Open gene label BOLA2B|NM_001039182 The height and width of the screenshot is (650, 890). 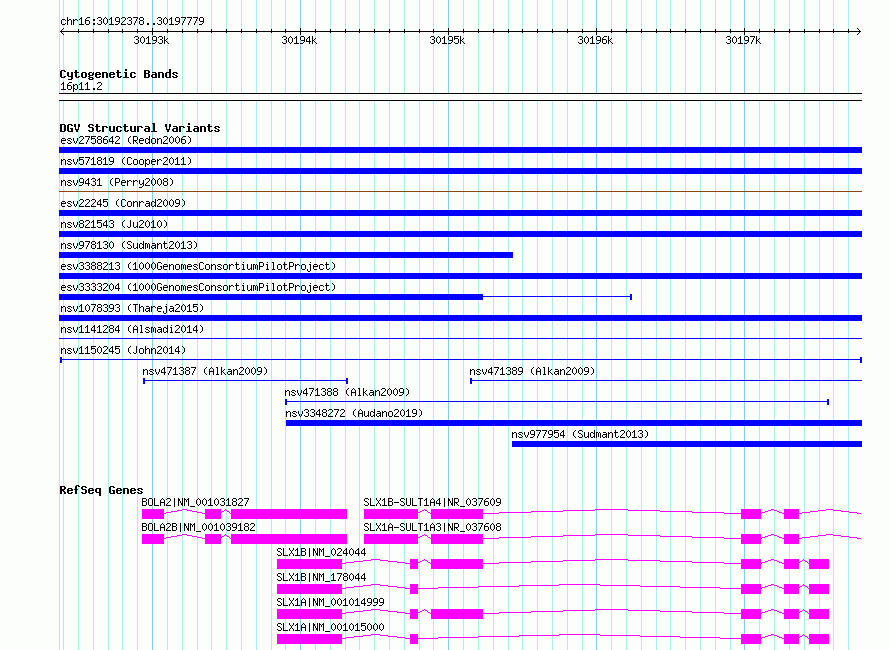click(198, 527)
